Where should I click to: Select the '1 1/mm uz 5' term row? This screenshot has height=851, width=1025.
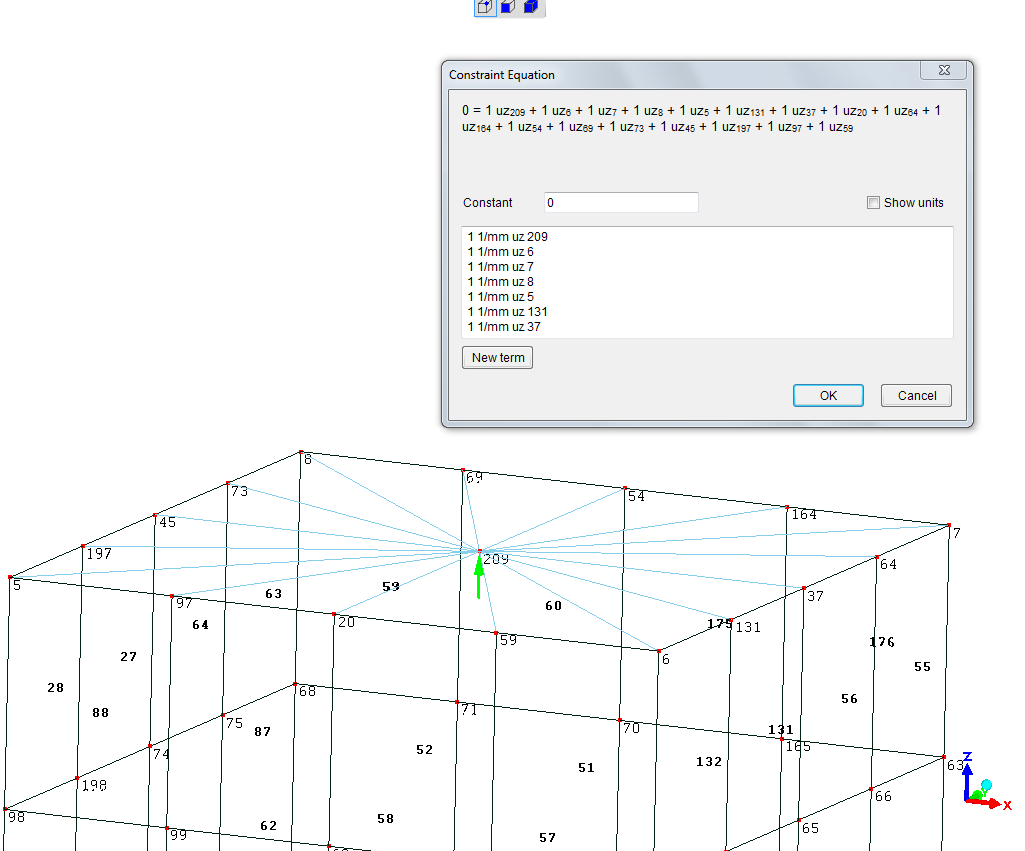501,297
